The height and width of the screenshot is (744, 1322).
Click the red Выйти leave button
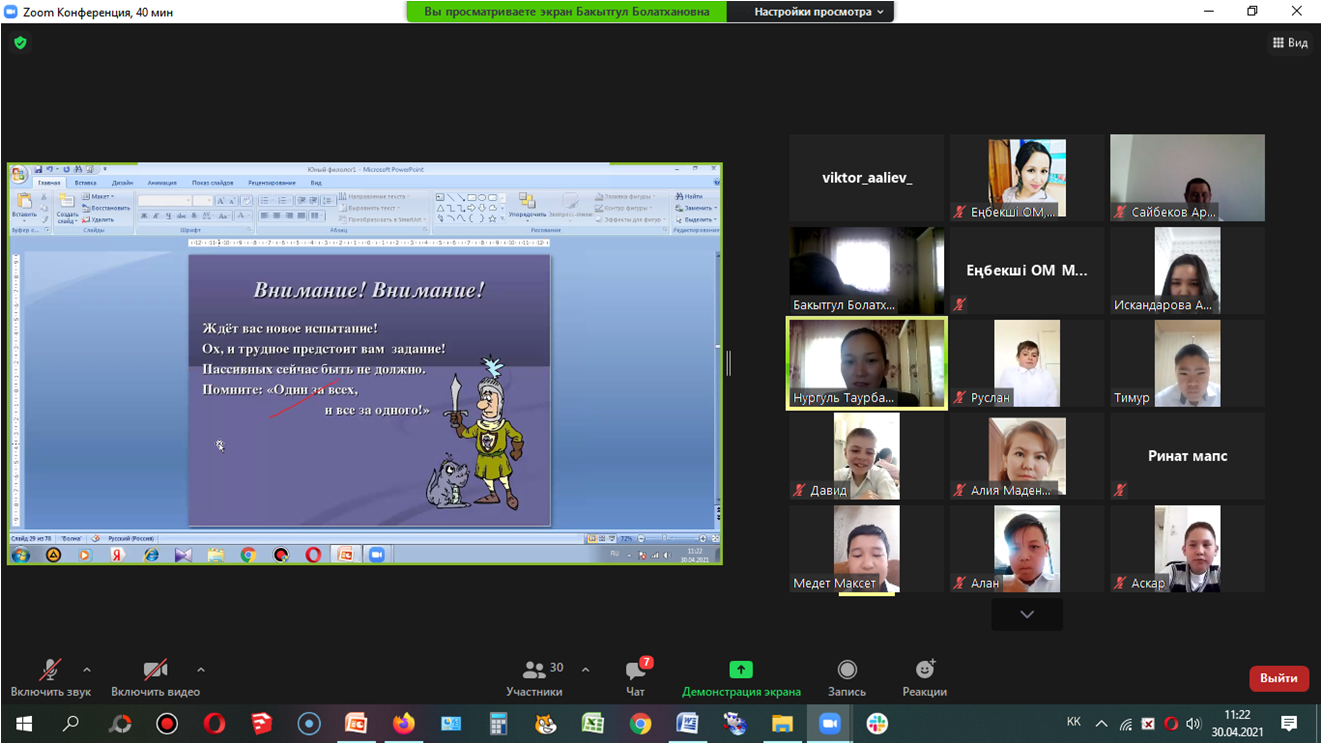coord(1278,678)
